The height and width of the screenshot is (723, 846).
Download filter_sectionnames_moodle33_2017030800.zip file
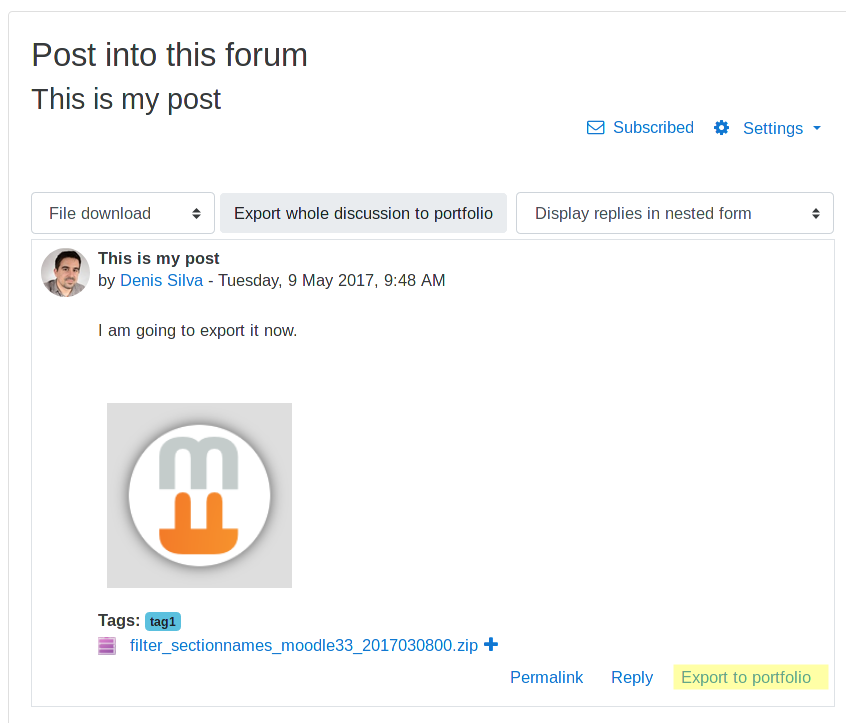click(x=304, y=645)
